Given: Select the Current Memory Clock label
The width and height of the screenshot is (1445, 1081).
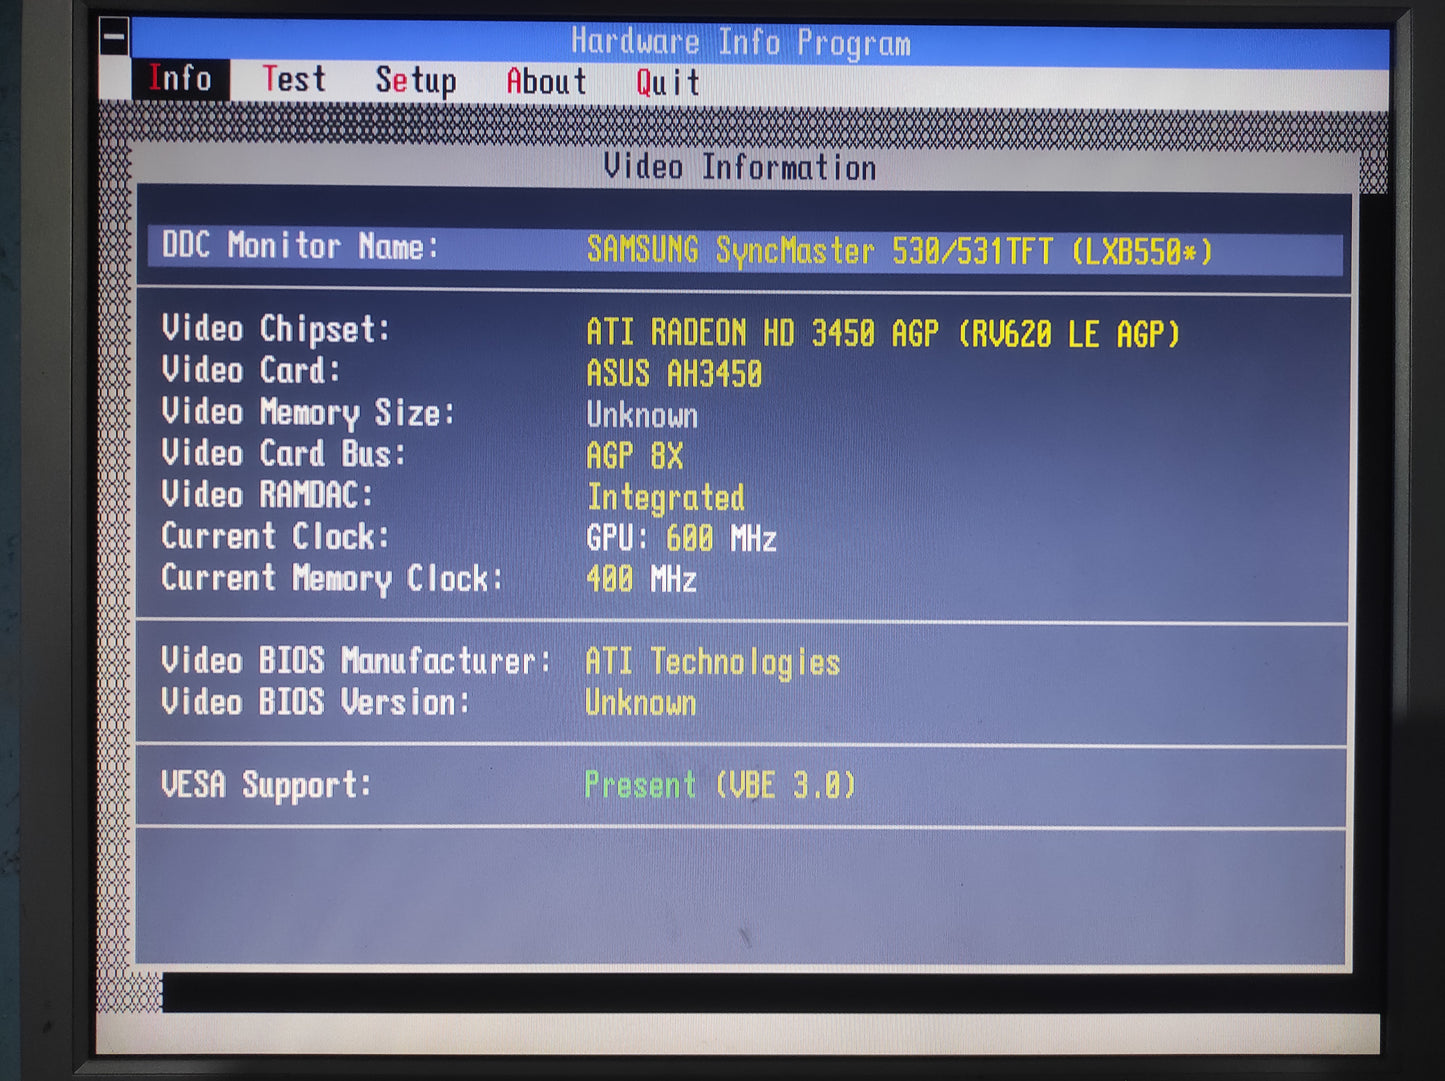Looking at the screenshot, I should click(x=332, y=578).
